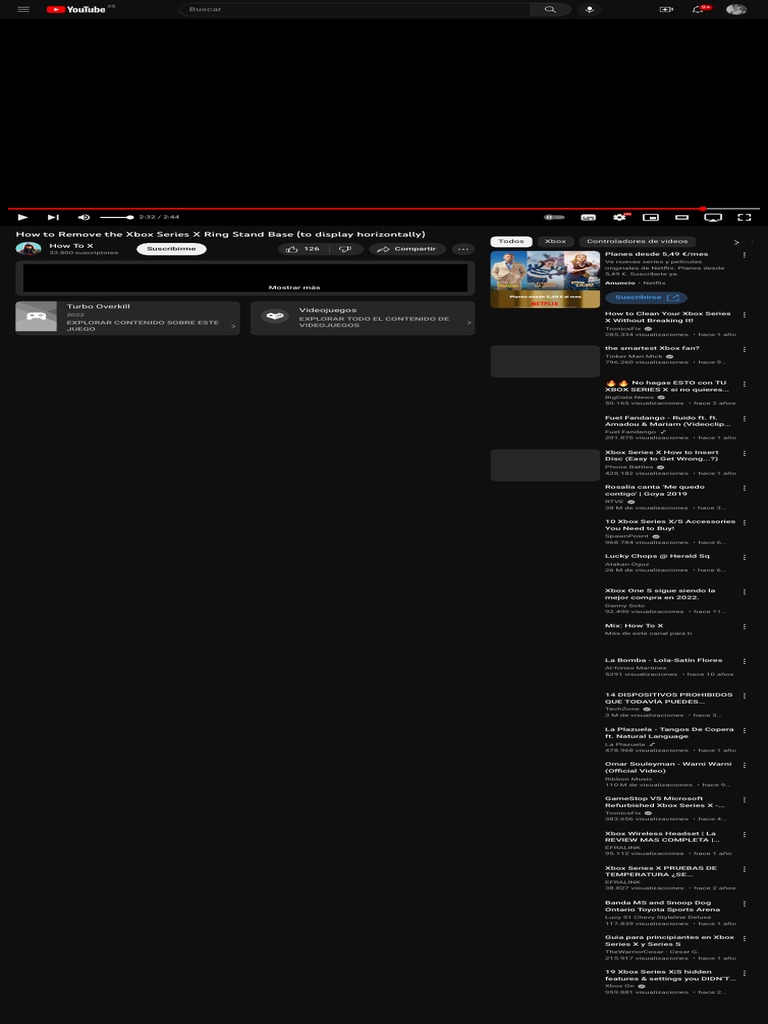768x1024 pixels.
Task: Go to YouTube home via logo
Action: tap(76, 9)
